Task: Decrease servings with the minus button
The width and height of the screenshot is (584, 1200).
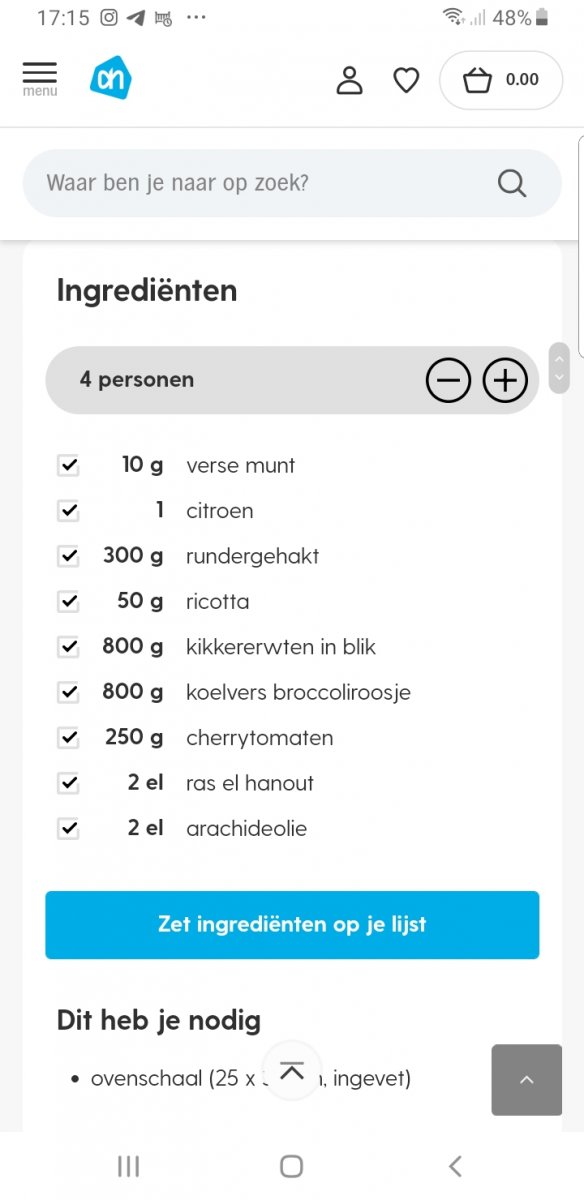Action: (448, 380)
